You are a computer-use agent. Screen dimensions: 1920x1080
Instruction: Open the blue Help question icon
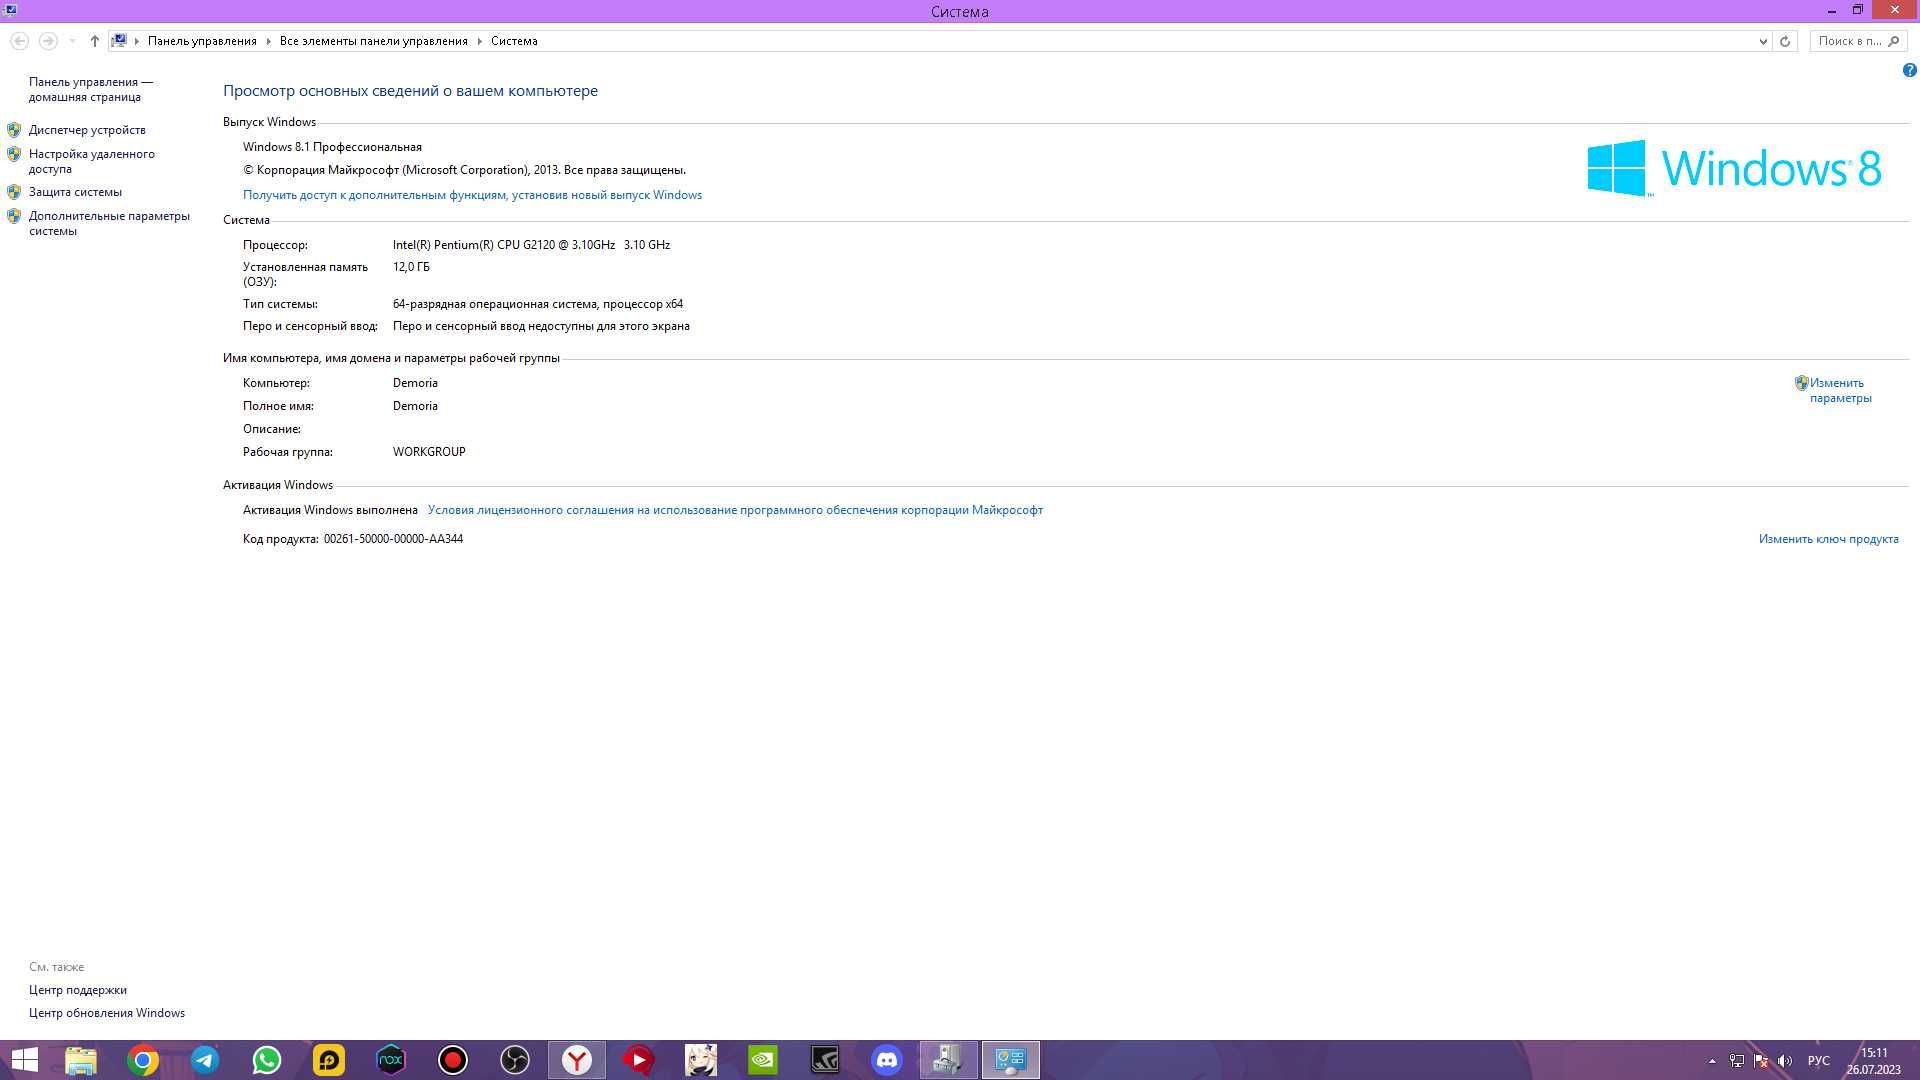click(1909, 70)
